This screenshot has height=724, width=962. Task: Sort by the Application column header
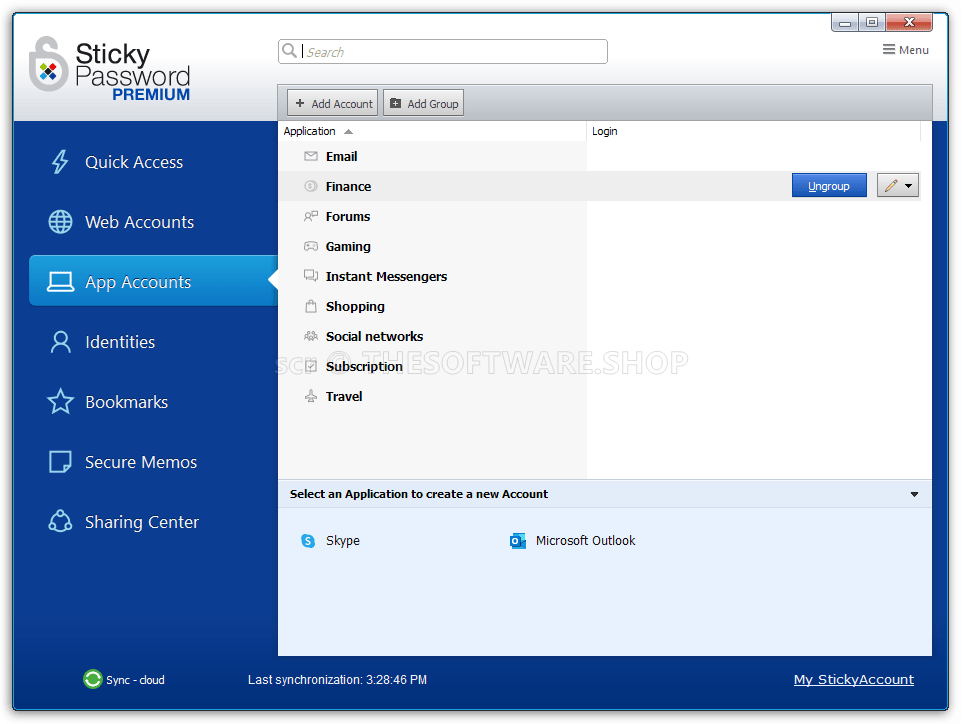click(x=433, y=131)
